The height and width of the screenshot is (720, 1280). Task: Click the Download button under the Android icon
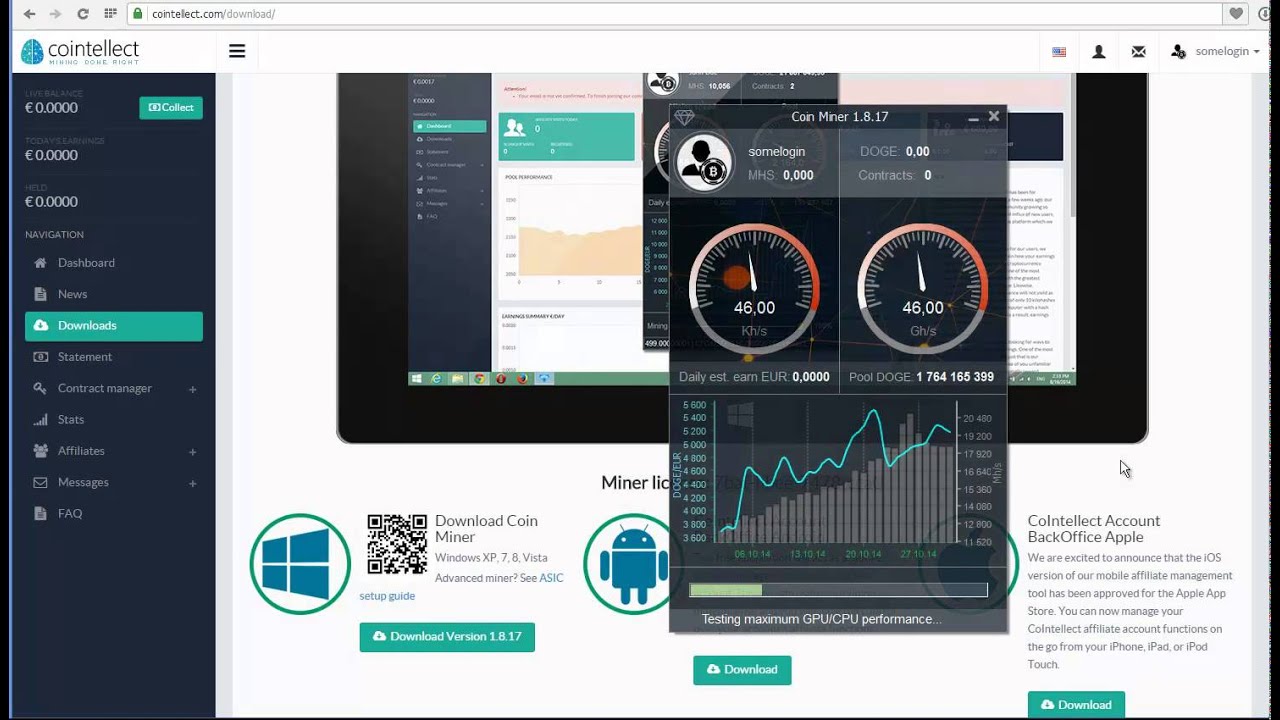pos(742,670)
